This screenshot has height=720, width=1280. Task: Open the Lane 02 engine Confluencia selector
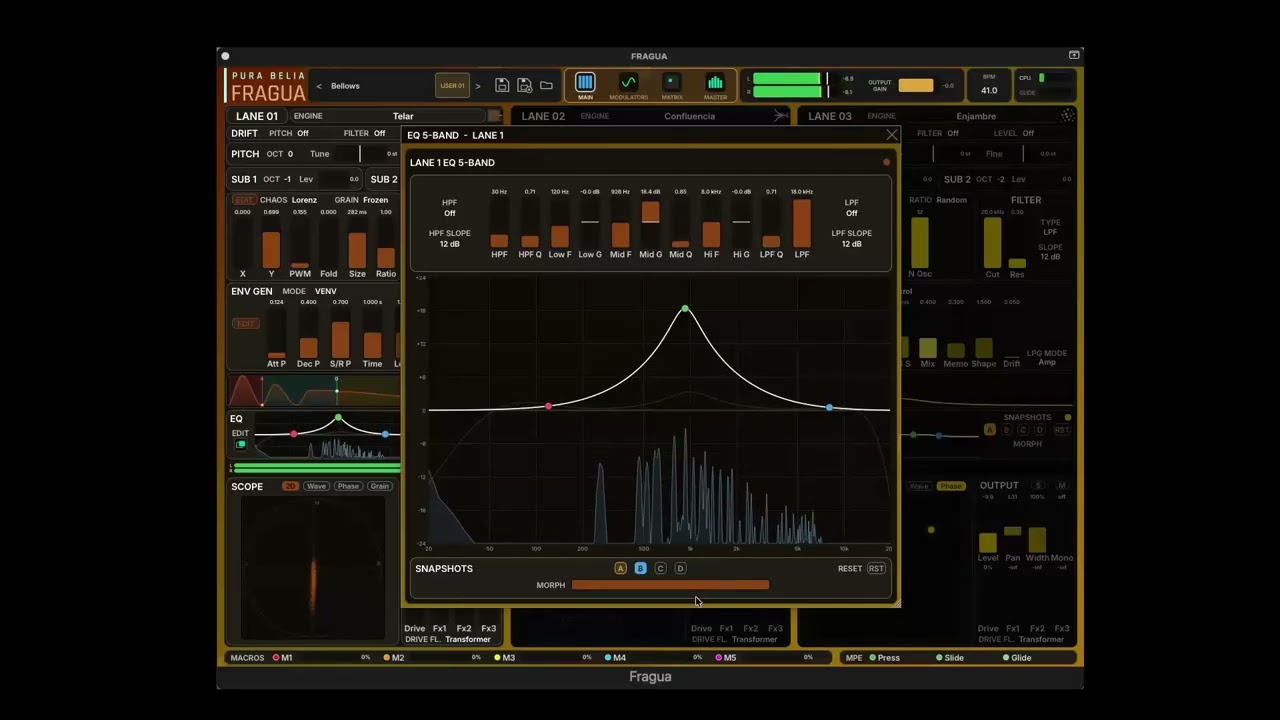coord(690,116)
